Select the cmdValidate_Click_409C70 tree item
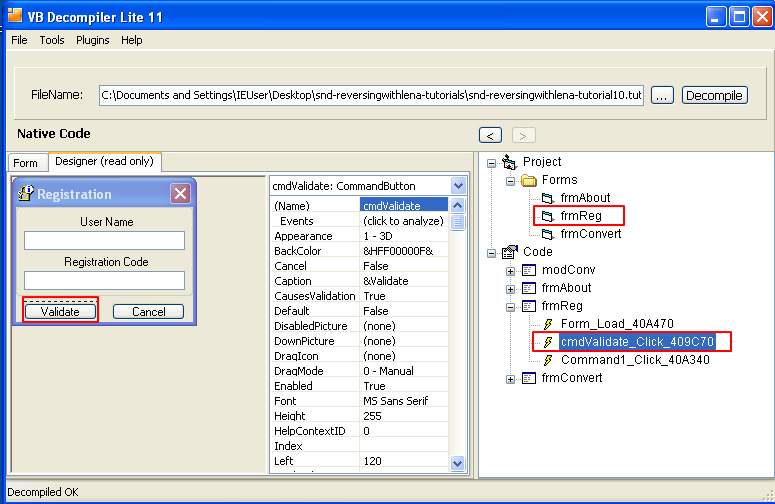Screen dimensions: 775x504 click(637, 342)
